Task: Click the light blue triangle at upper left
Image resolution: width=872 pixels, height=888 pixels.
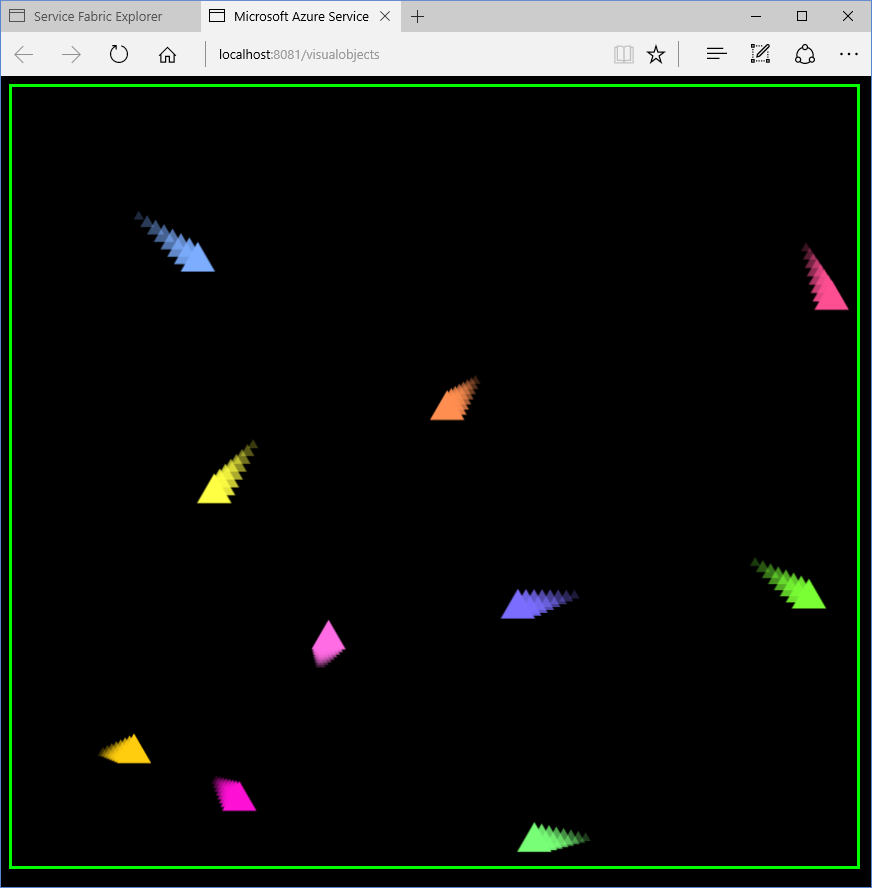Action: [196, 259]
